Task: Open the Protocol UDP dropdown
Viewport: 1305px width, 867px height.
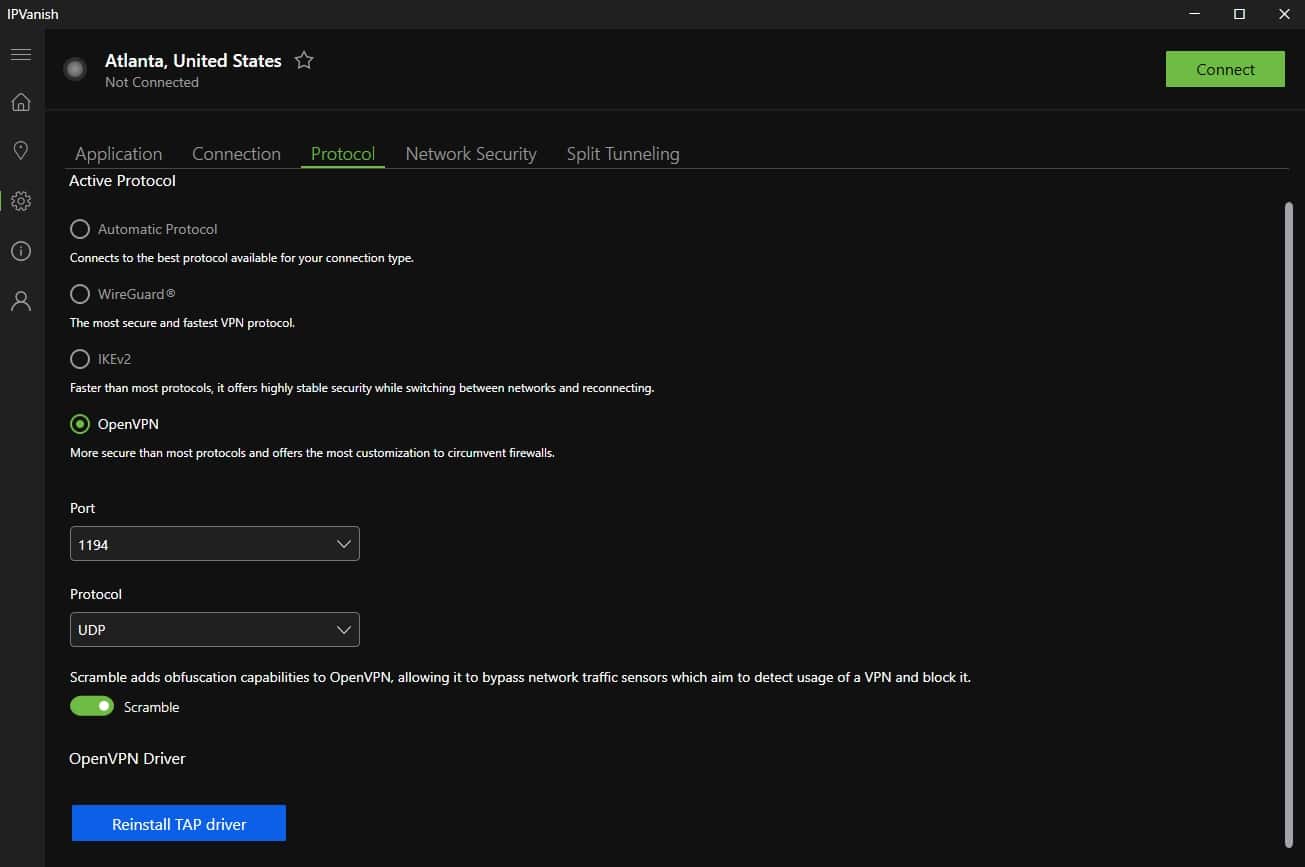Action: (x=215, y=630)
